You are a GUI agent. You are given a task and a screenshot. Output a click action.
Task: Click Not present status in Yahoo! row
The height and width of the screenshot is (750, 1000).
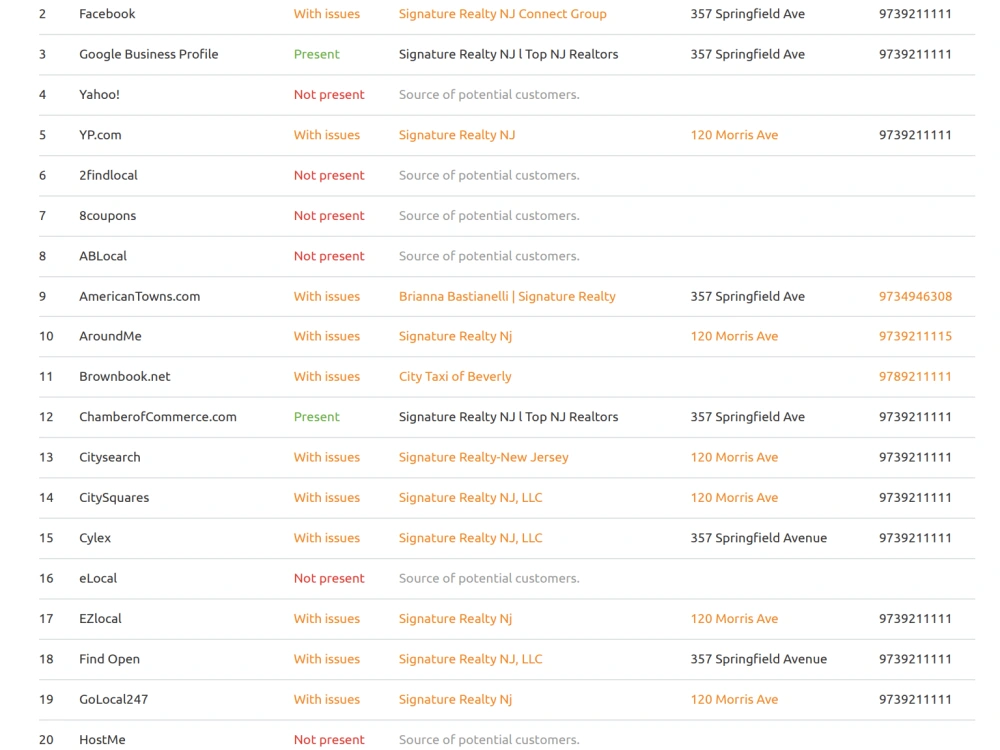click(x=329, y=94)
